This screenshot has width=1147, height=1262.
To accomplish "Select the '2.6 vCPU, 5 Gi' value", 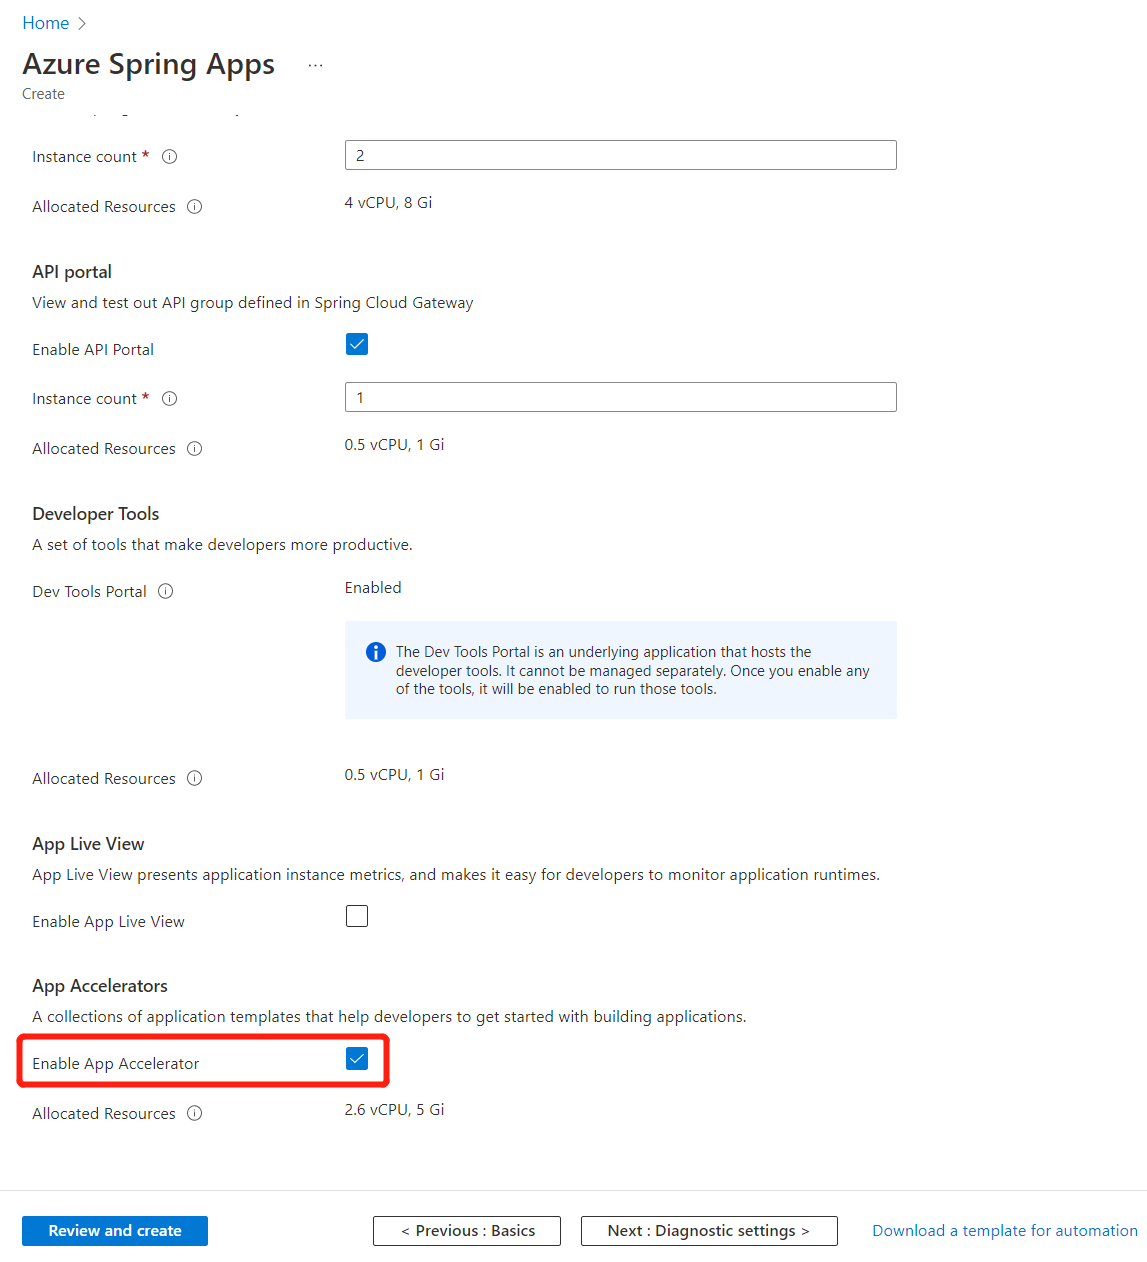I will point(395,1110).
